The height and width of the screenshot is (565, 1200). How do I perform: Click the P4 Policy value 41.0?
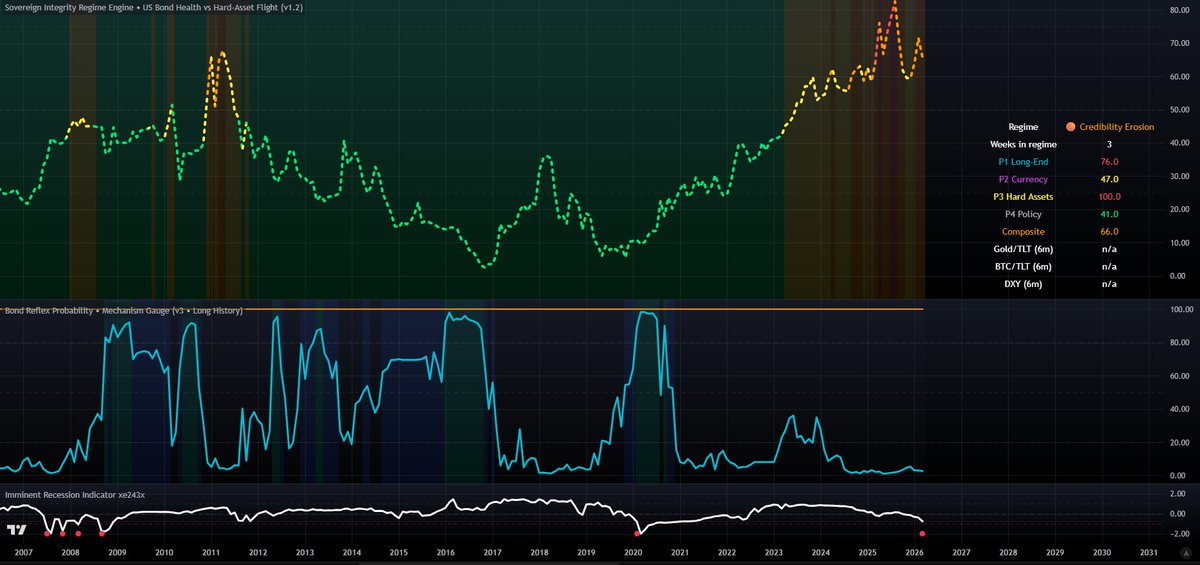click(x=1109, y=214)
